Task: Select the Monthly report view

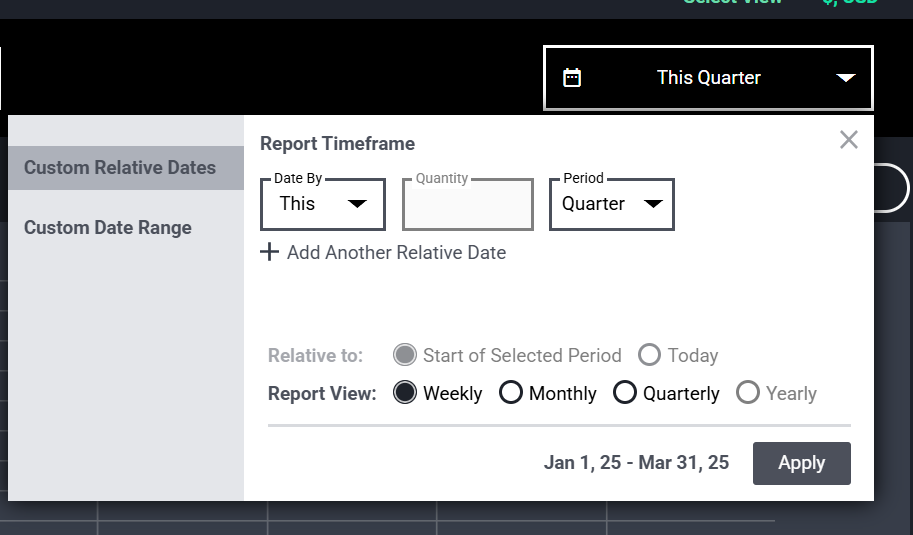Action: (x=511, y=392)
